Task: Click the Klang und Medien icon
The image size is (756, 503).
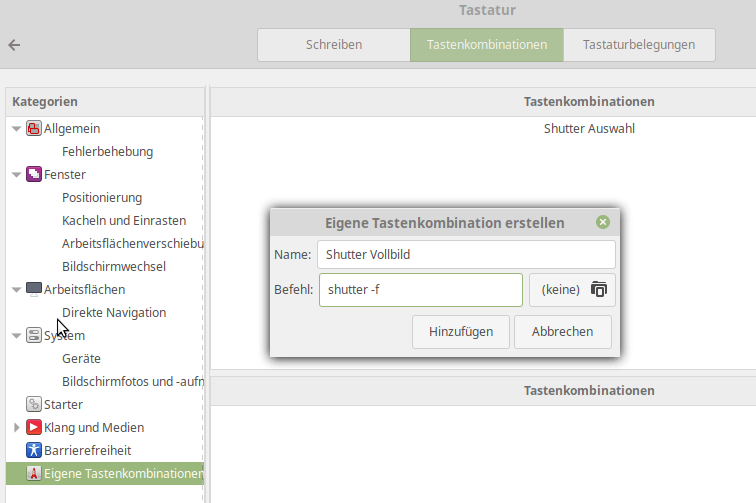Action: tap(33, 428)
